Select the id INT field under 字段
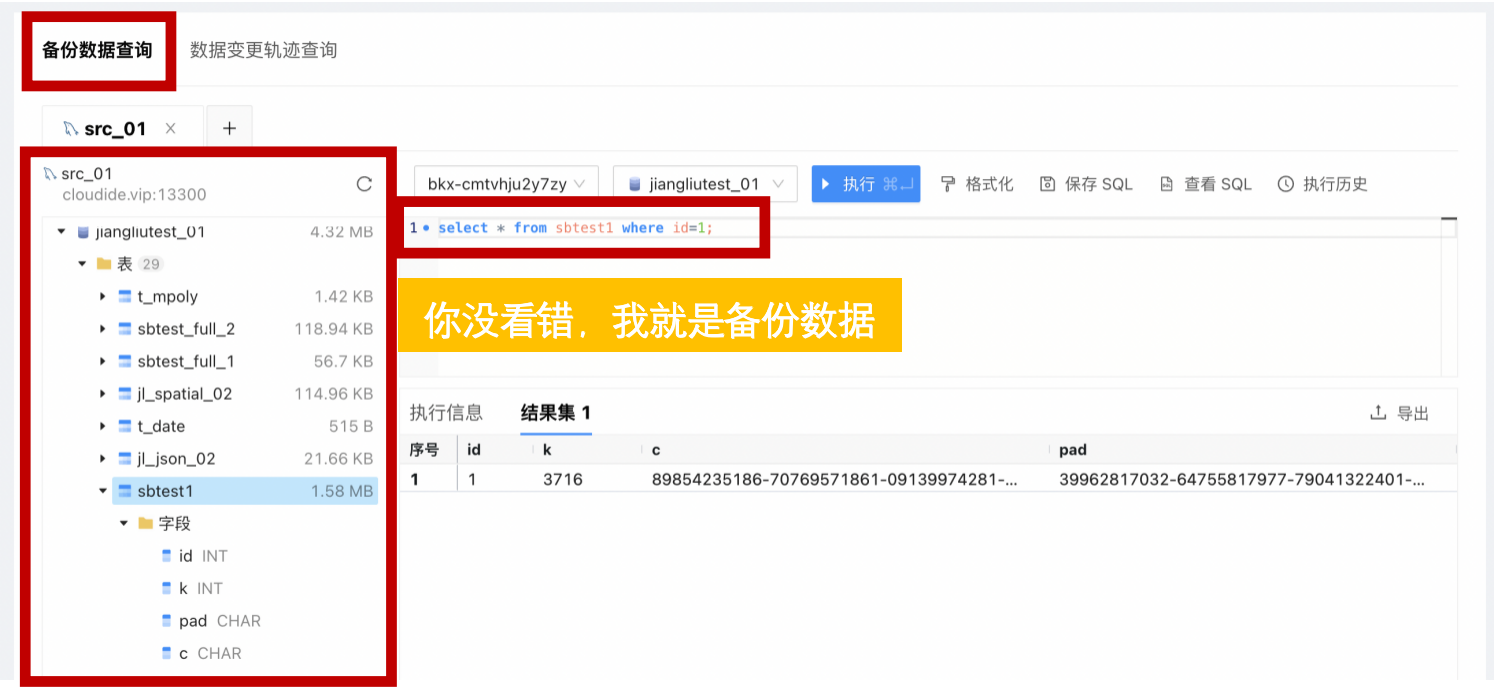 click(x=202, y=556)
